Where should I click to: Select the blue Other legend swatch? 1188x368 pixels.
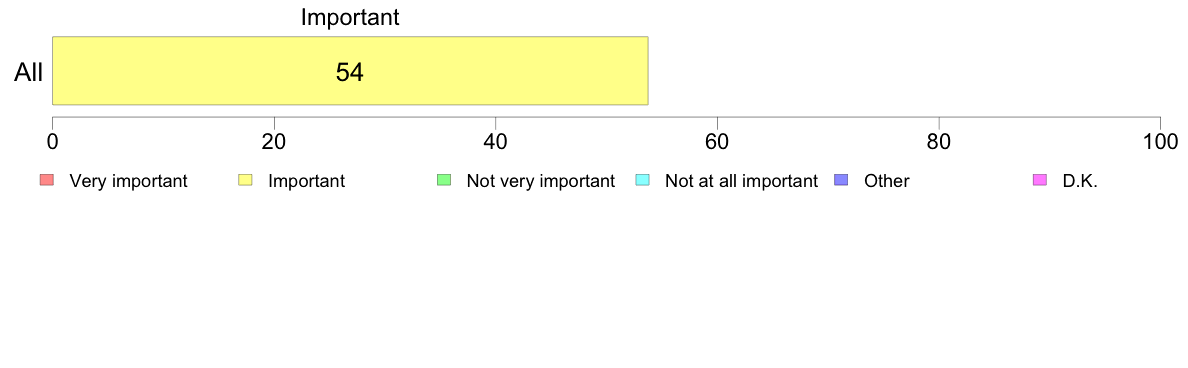tap(841, 180)
